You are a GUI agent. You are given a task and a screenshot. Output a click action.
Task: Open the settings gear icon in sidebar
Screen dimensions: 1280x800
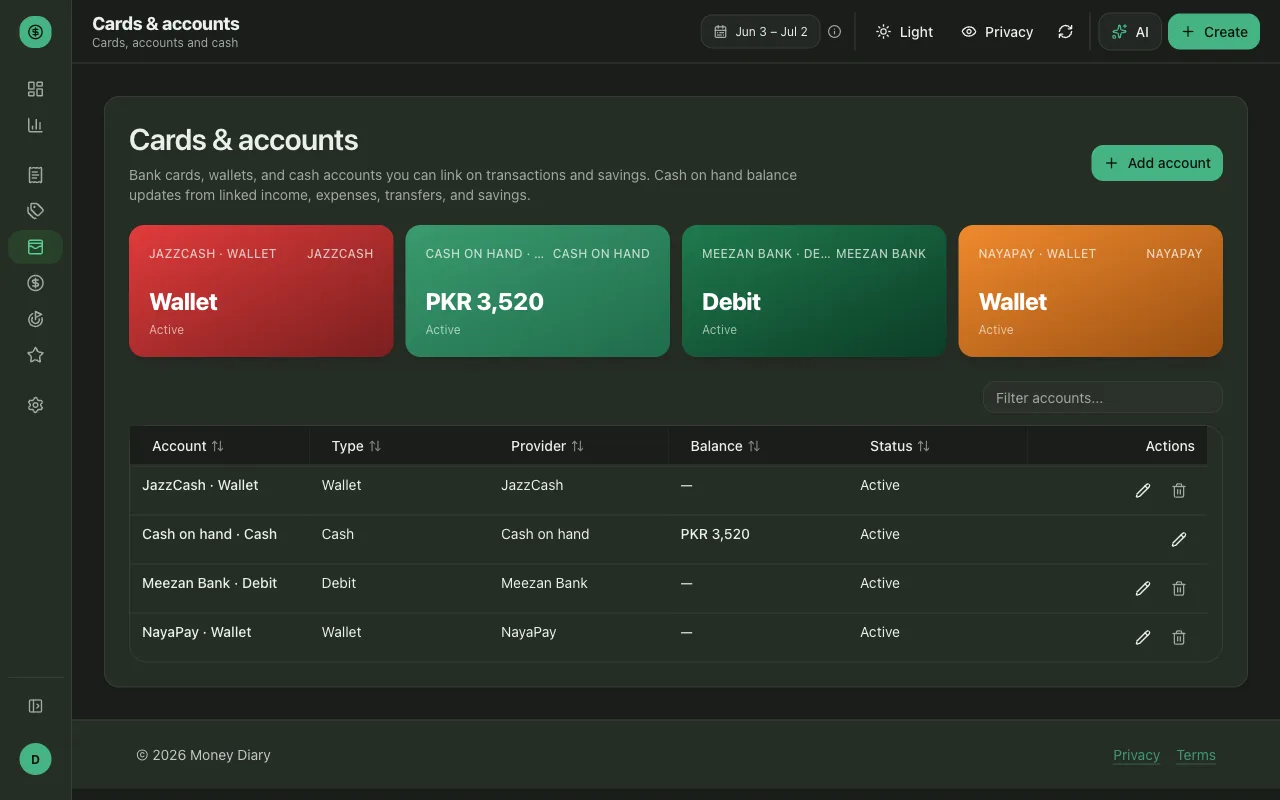(x=35, y=405)
